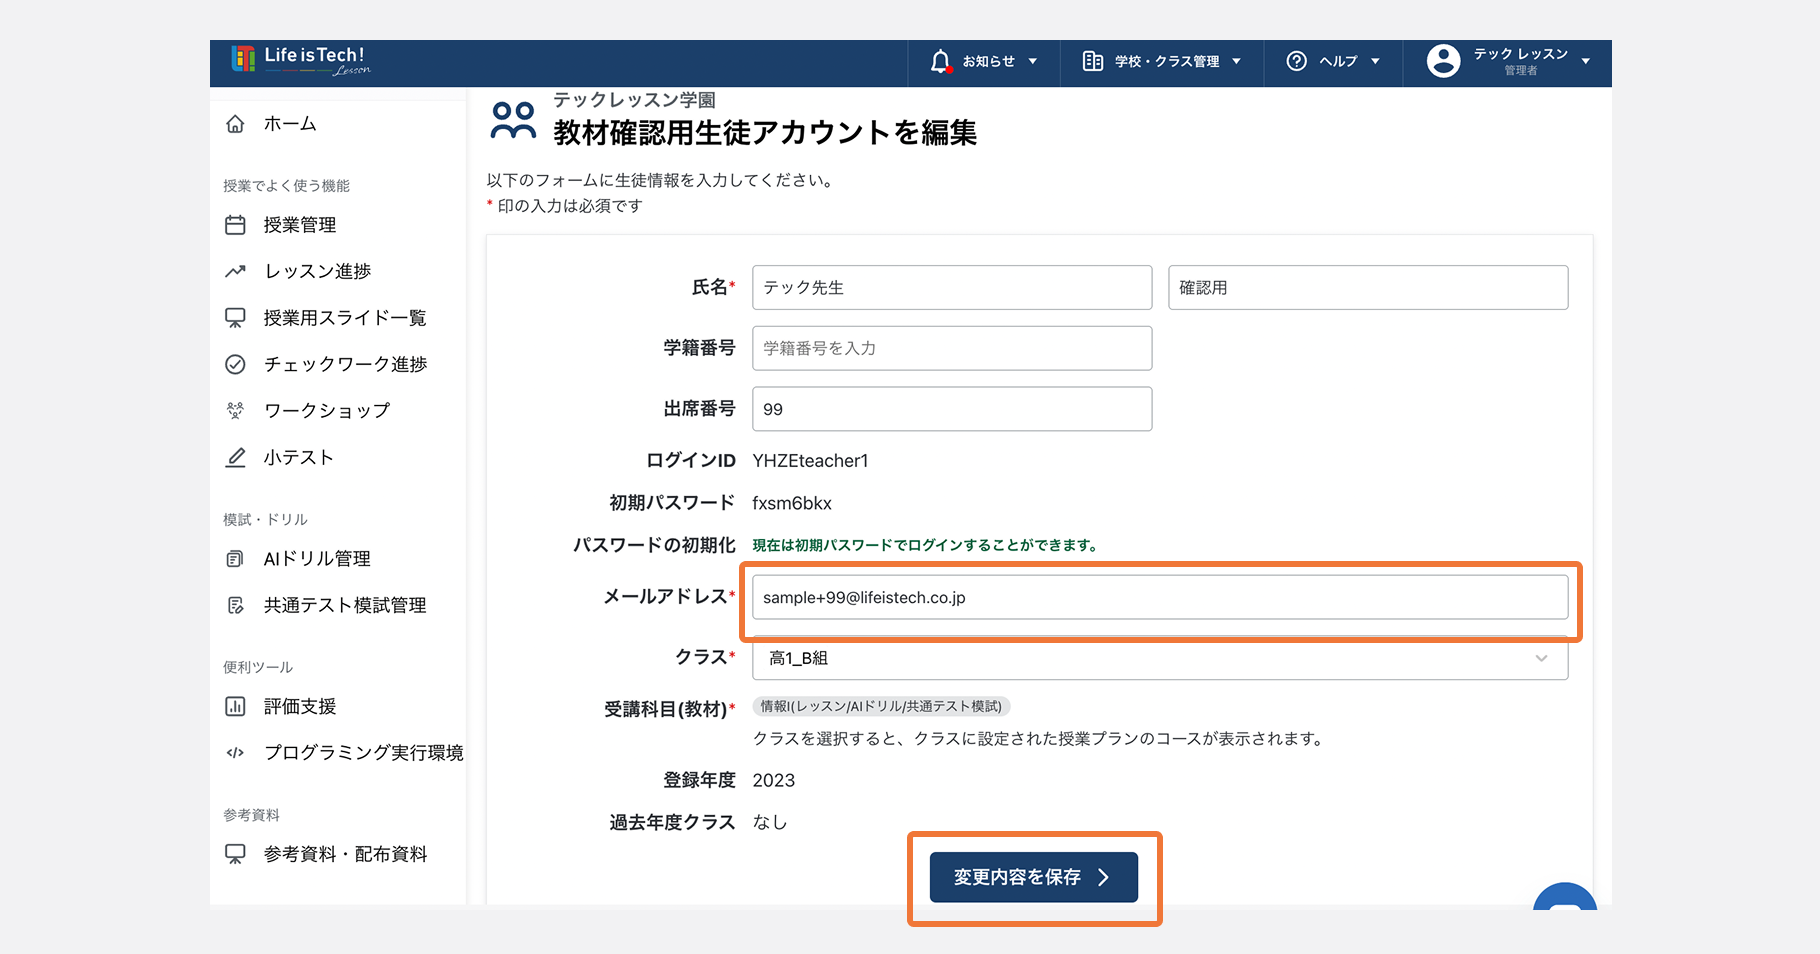Open 授業管理 in sidebar

point(300,225)
